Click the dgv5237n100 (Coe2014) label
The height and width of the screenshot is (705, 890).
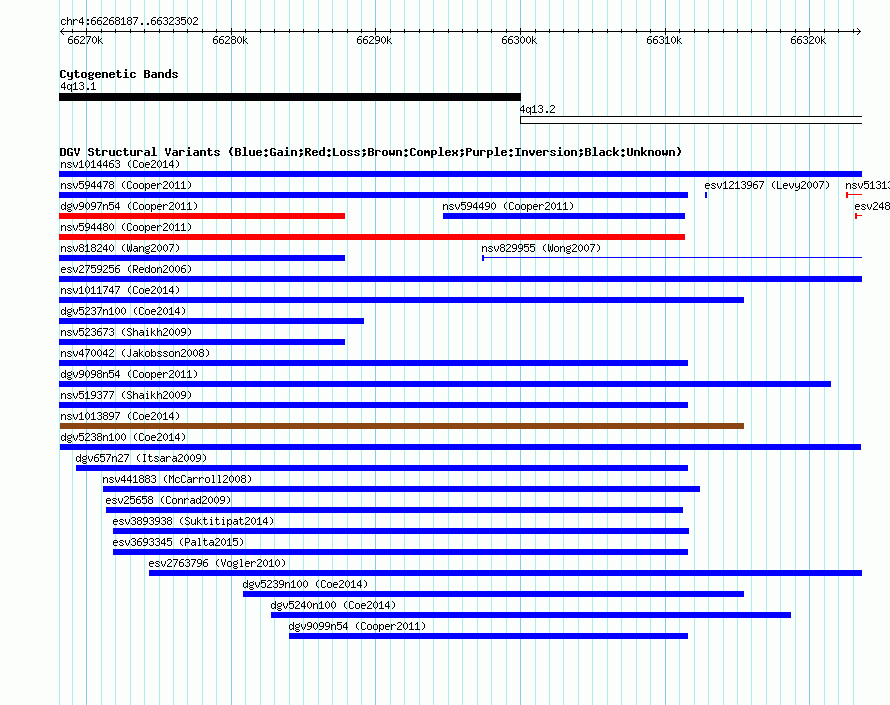click(x=123, y=311)
